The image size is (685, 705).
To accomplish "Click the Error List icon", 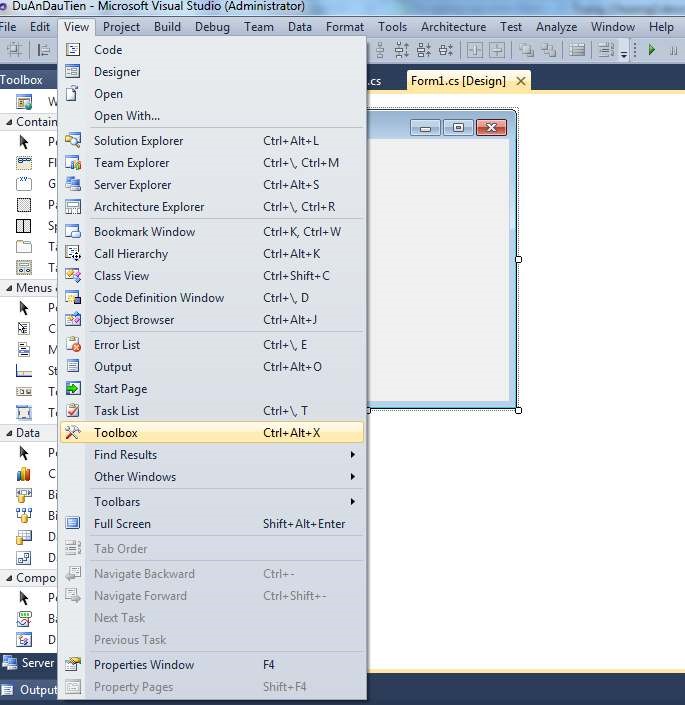I will [73, 345].
